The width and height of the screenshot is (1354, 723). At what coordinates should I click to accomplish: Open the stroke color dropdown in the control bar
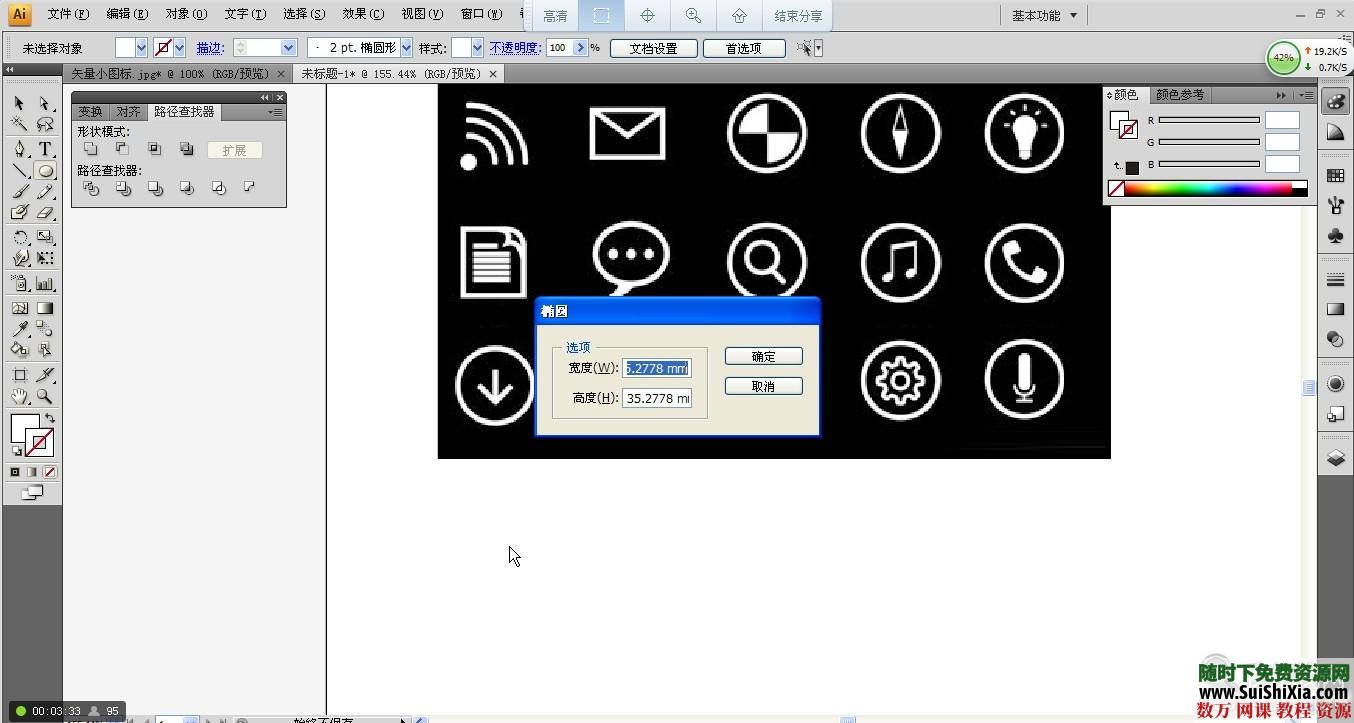[179, 48]
